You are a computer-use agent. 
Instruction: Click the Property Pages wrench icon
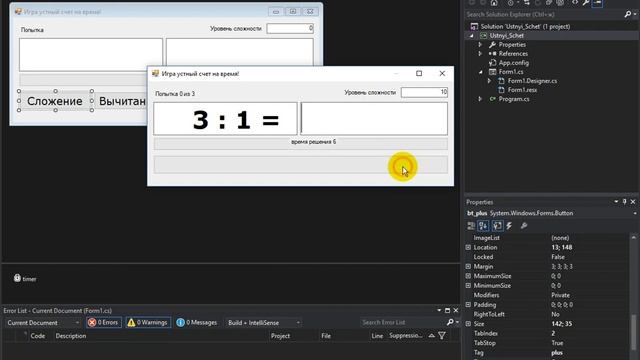(524, 226)
